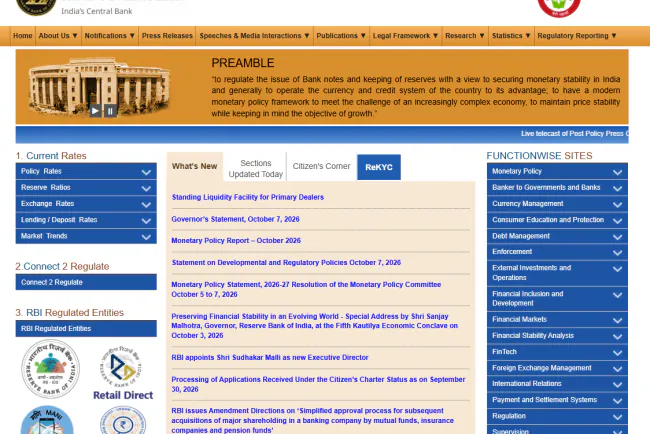
Task: Open Regulatory Reporting menu
Action: (x=577, y=36)
